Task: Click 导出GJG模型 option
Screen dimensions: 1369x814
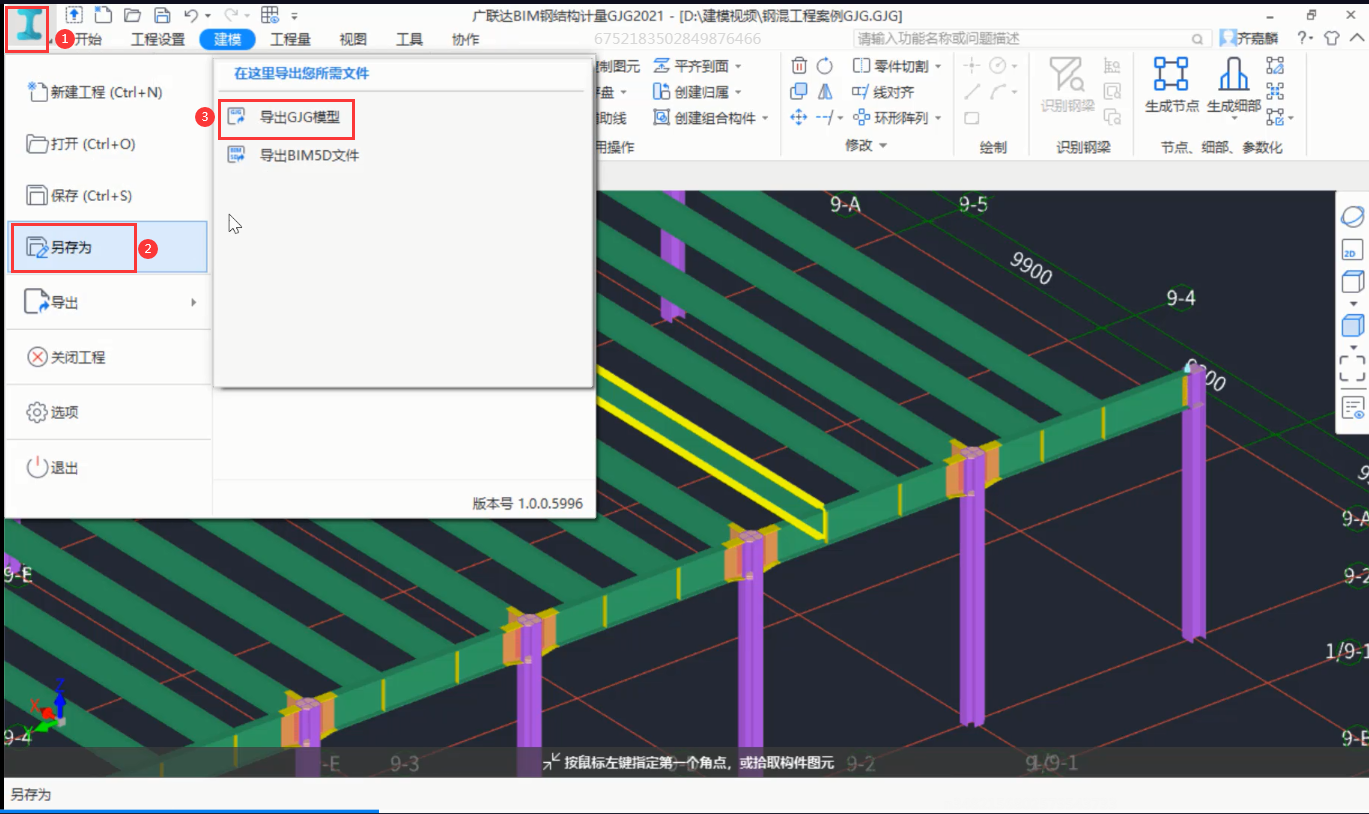Action: point(289,117)
